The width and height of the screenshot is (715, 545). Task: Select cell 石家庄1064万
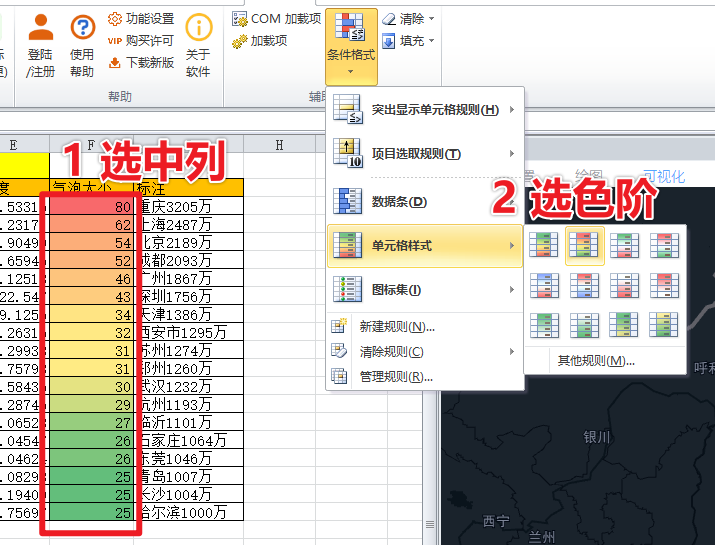tap(189, 441)
